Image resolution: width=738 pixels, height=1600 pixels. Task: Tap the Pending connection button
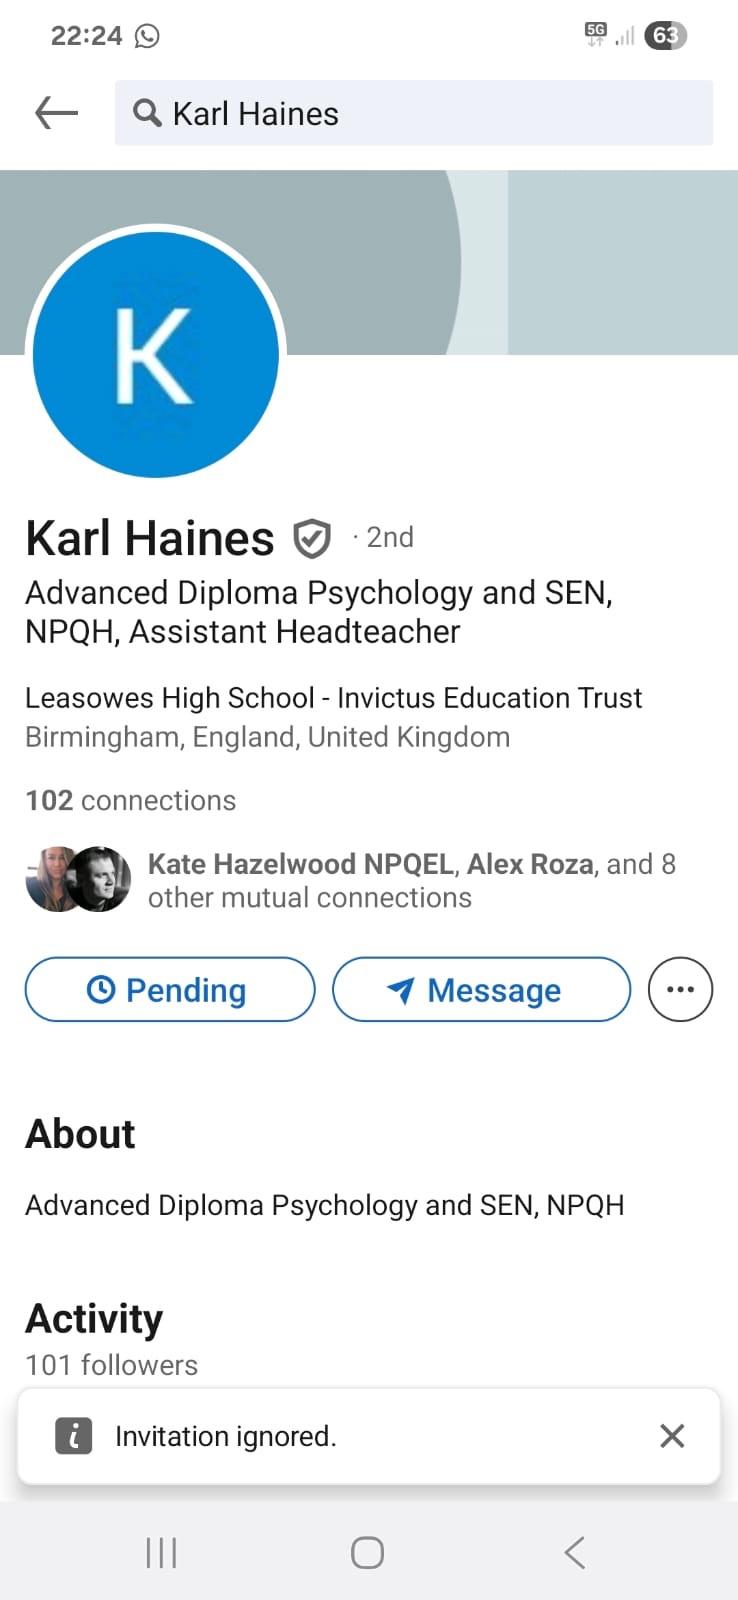(x=170, y=989)
